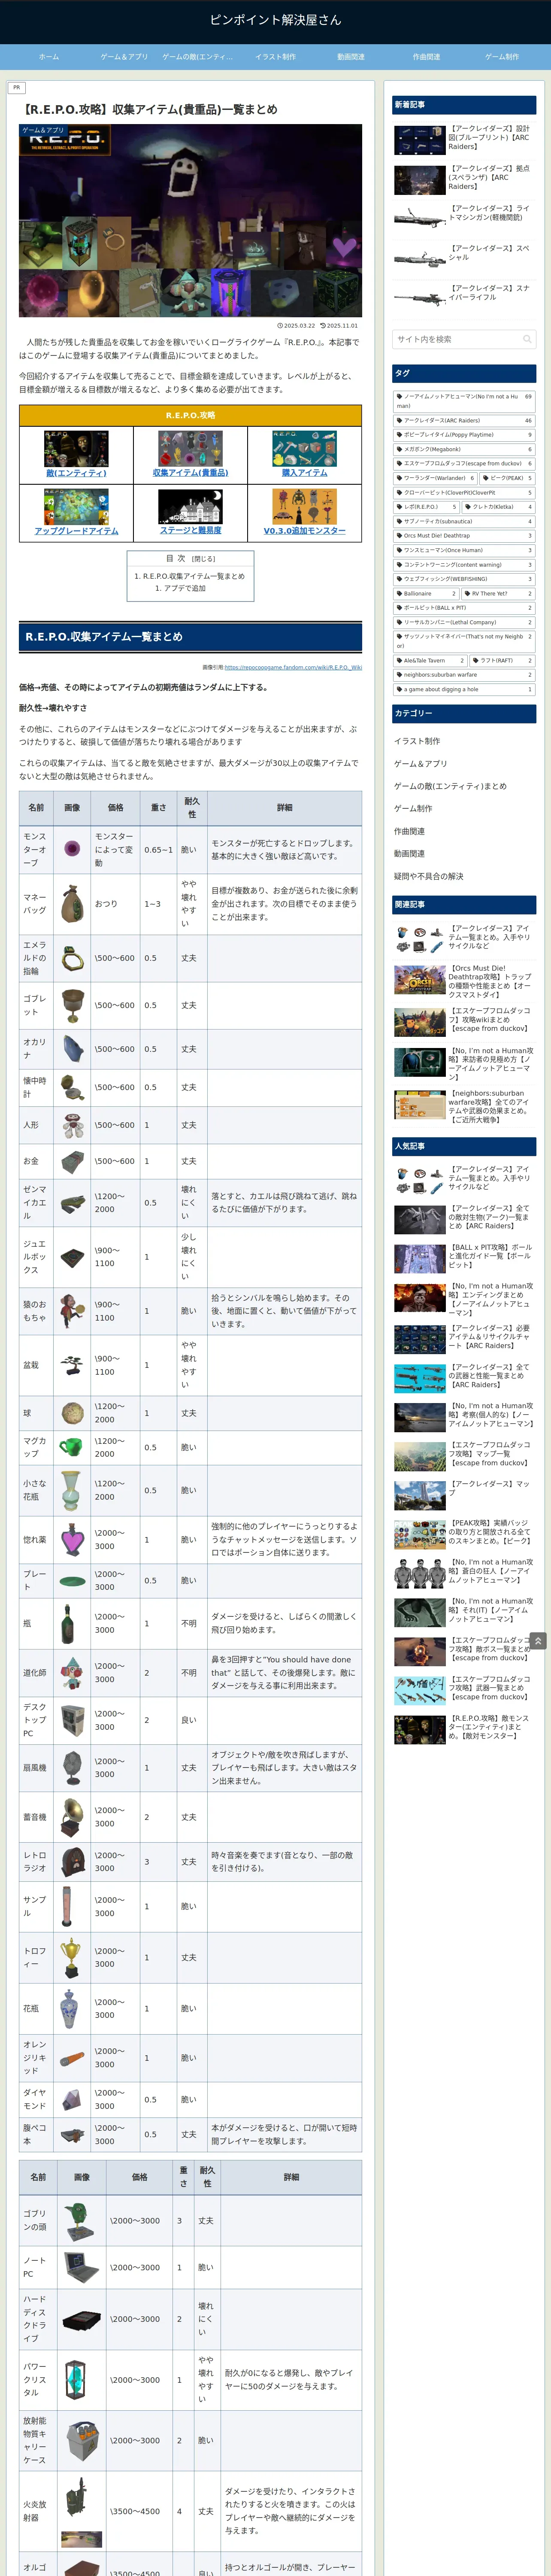The image size is (551, 2576).
Task: Open the Orcs Must Die! Deathtrap related article
Action: click(464, 981)
